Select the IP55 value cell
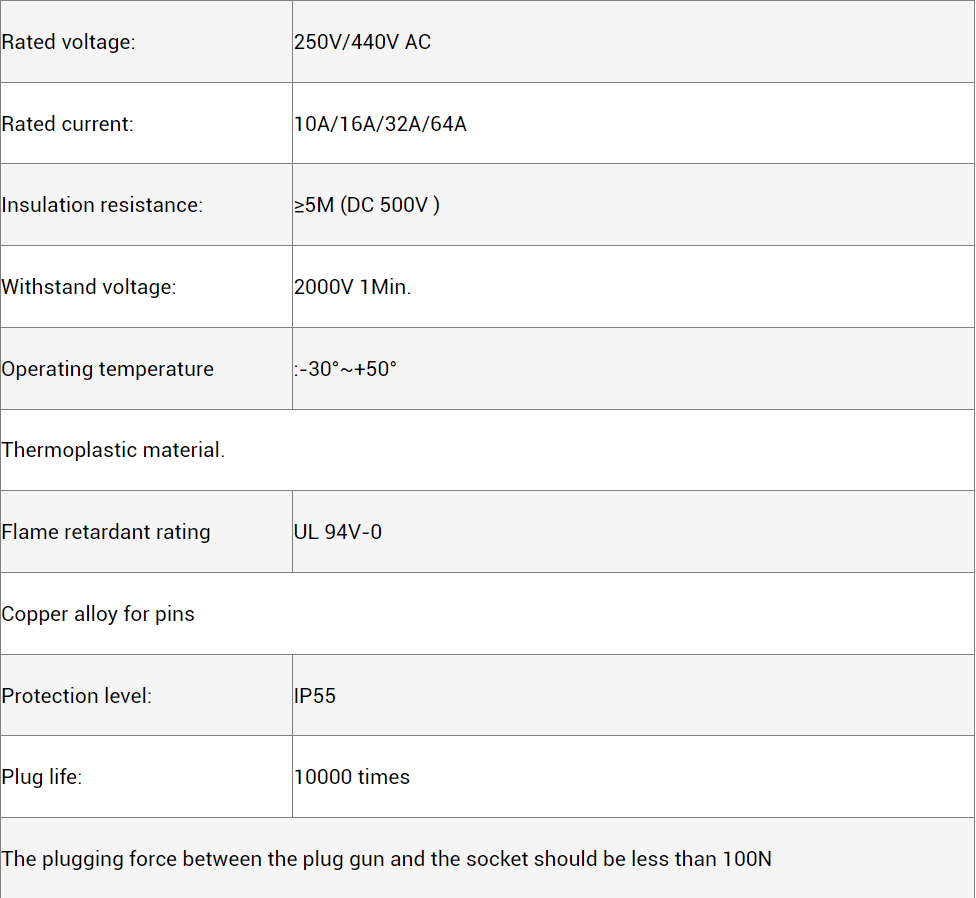This screenshot has width=976, height=898. (x=315, y=696)
